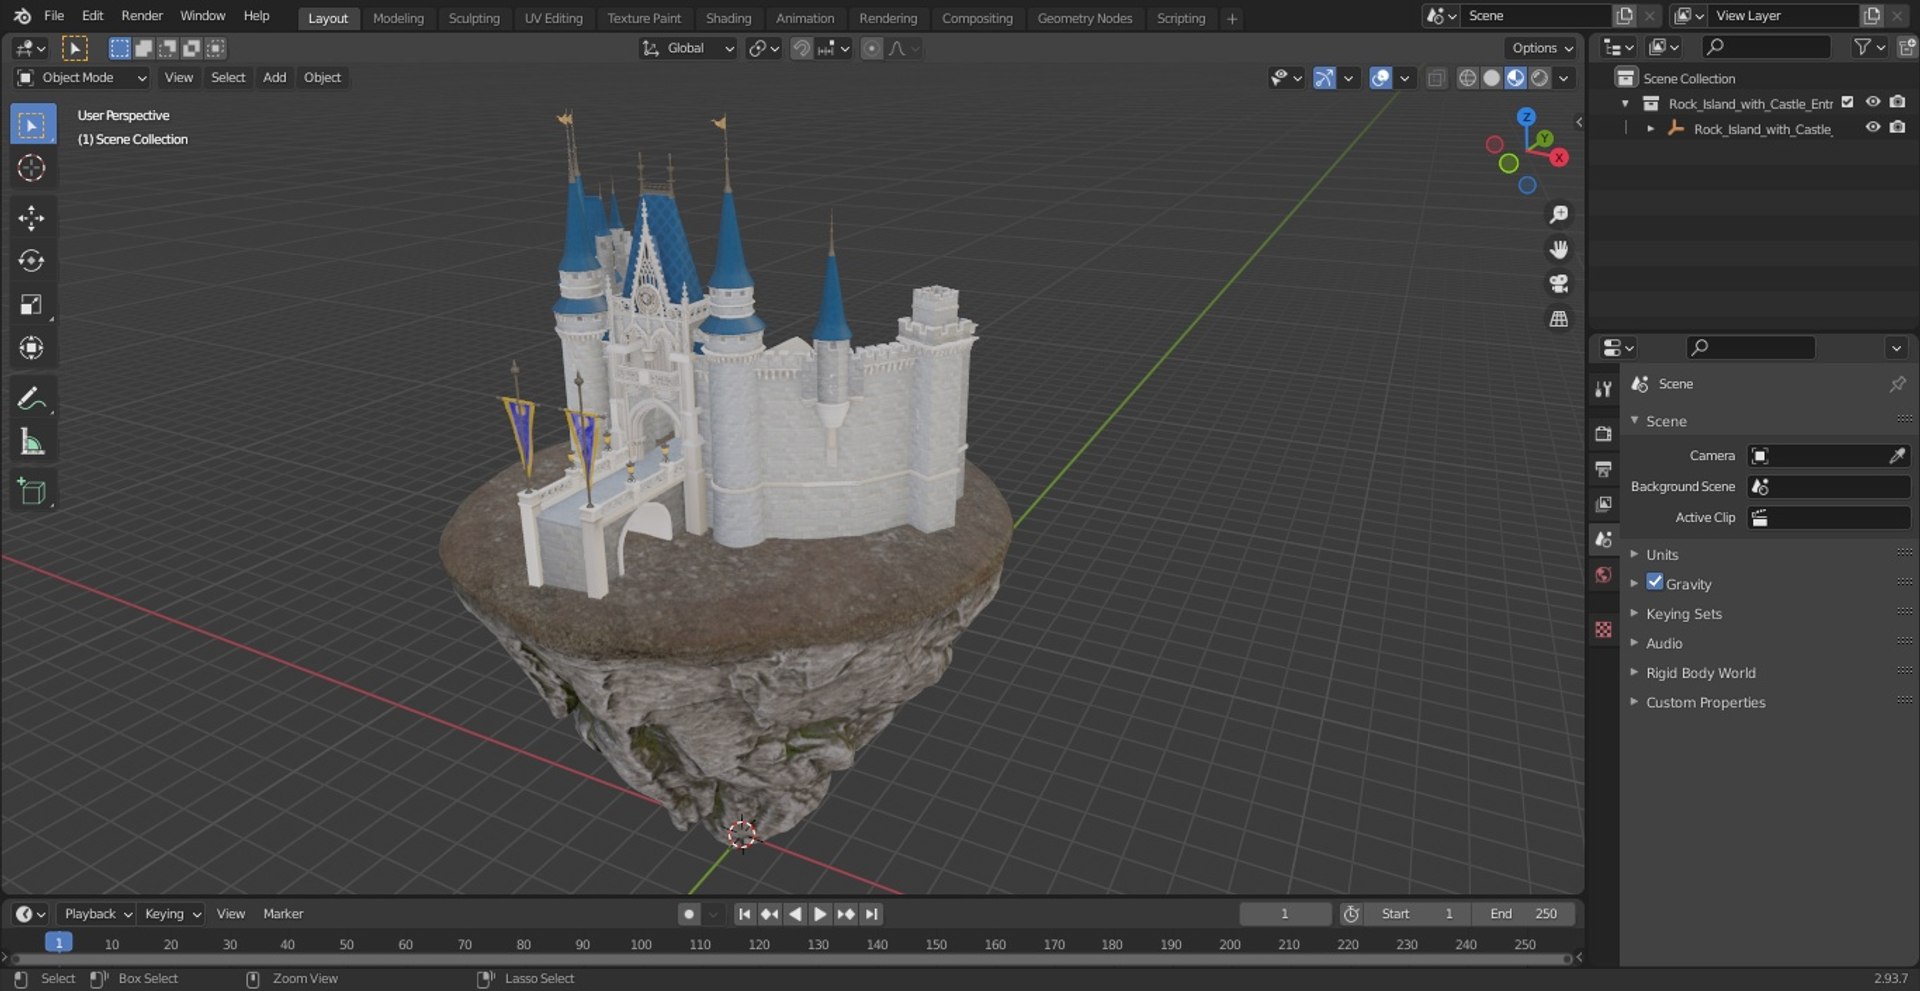Expand Rock_Island_with_Castle object tree

point(1650,129)
